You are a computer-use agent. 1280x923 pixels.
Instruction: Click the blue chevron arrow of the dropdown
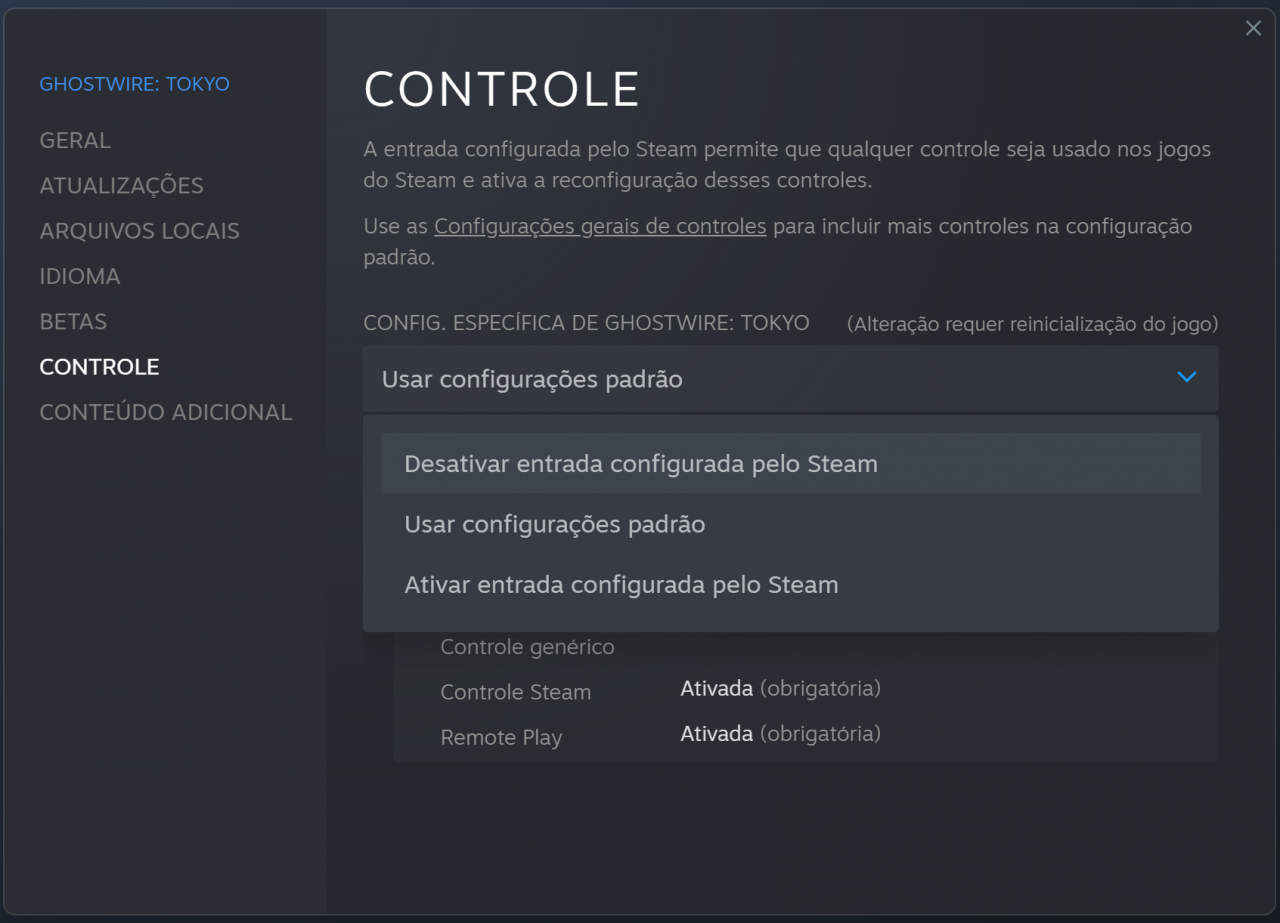1187,378
